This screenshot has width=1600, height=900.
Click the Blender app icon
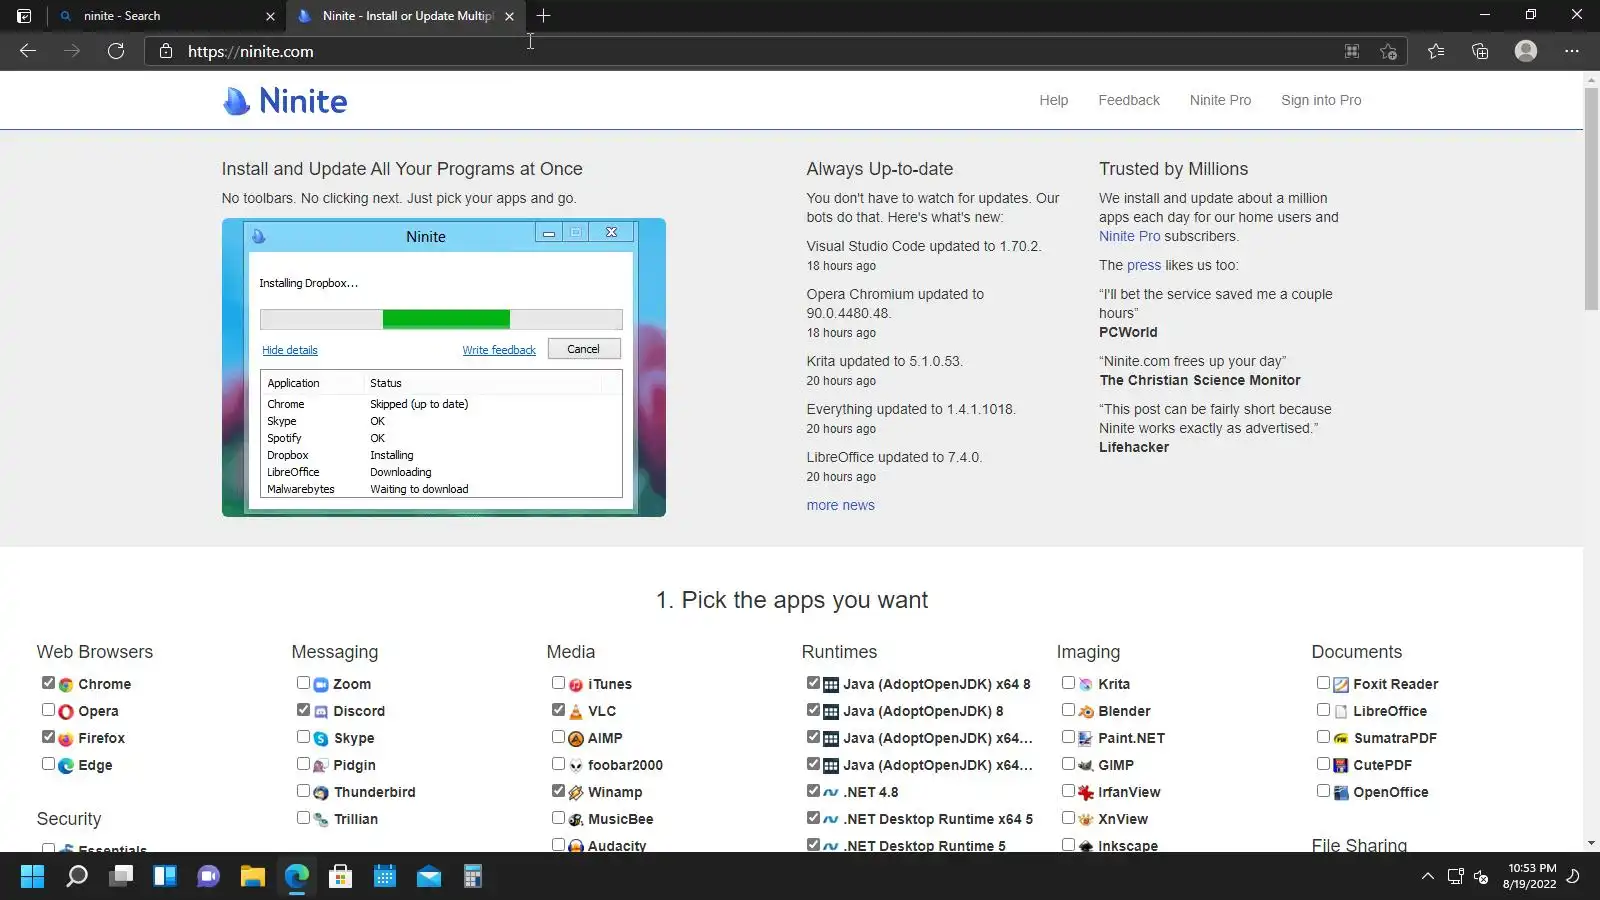(x=1086, y=712)
